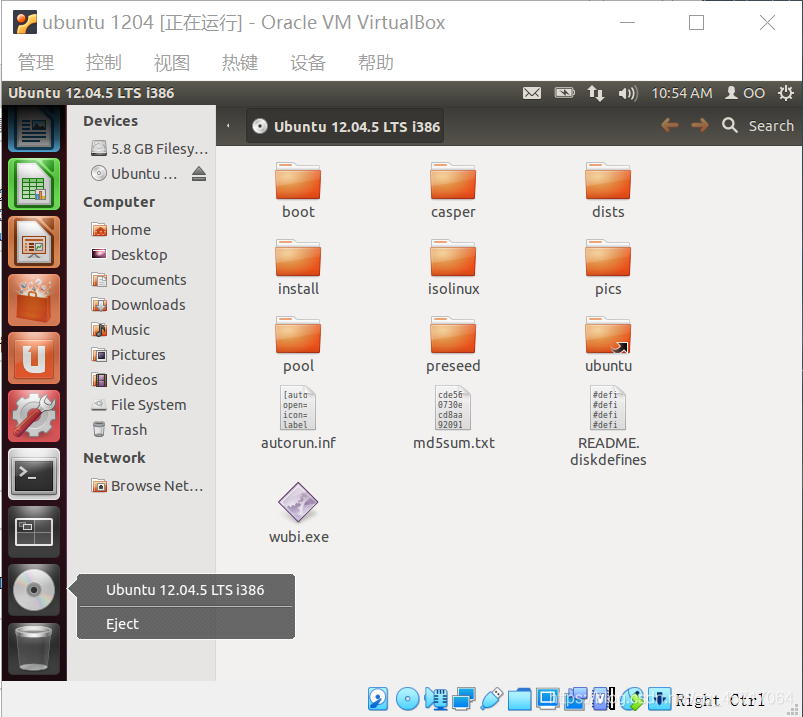Image resolution: width=803 pixels, height=717 pixels.
Task: Click VirtualBox USB status icon
Action: point(492,699)
